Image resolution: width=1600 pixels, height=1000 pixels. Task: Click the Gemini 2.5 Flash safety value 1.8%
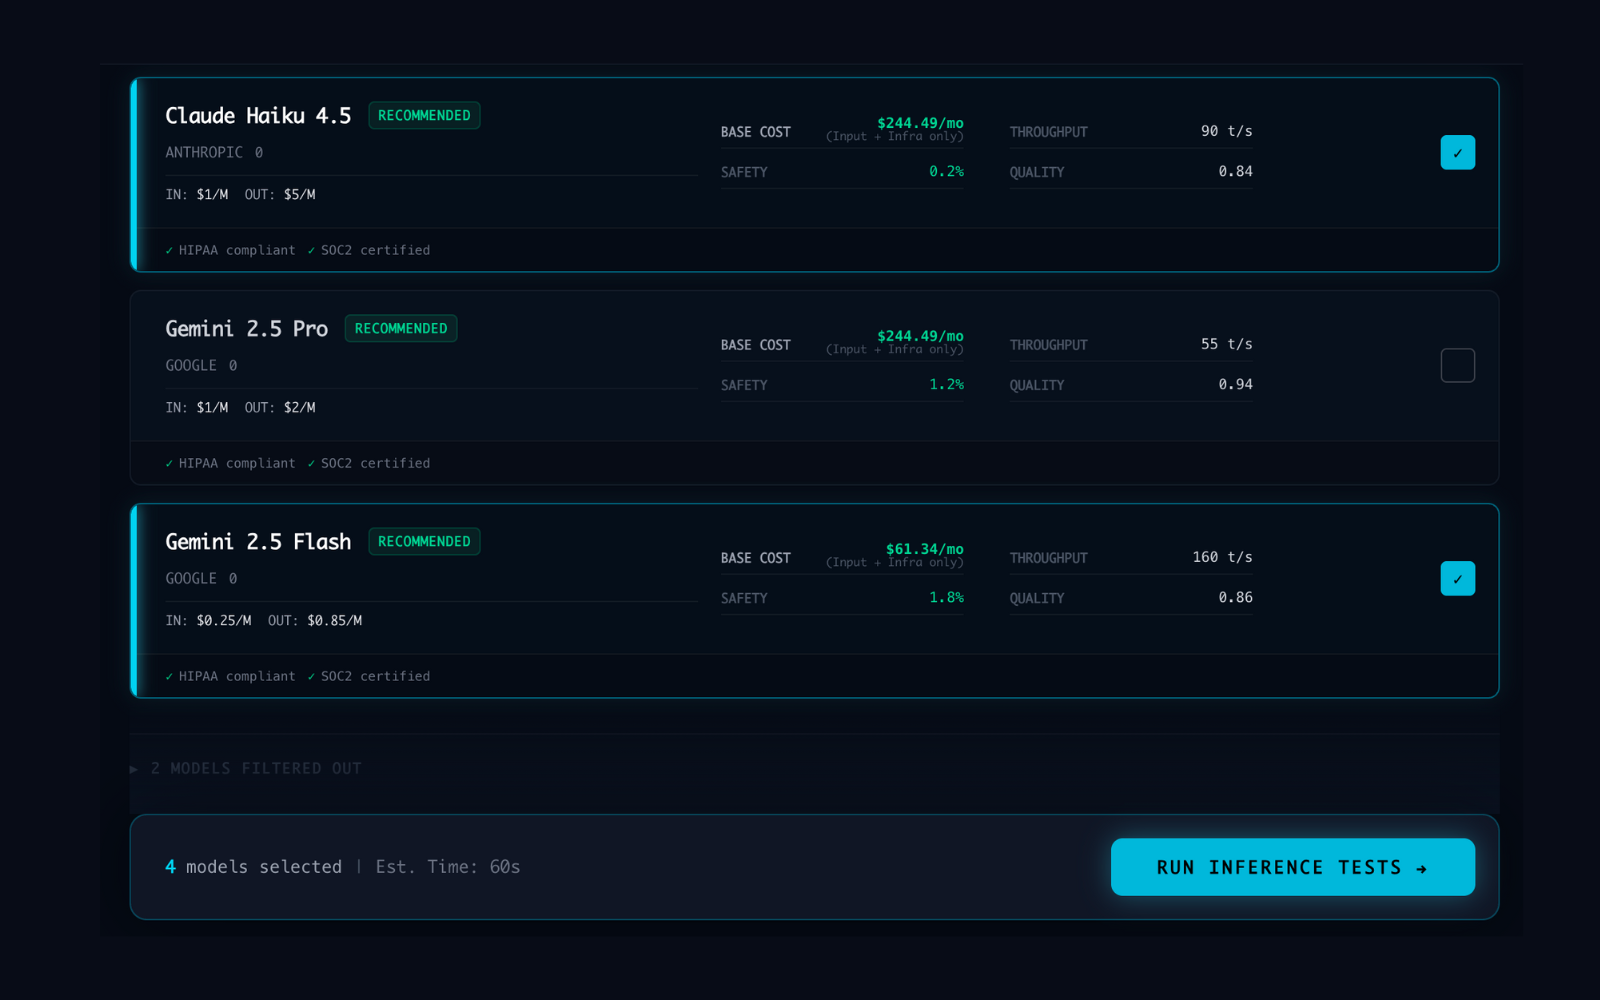[946, 597]
